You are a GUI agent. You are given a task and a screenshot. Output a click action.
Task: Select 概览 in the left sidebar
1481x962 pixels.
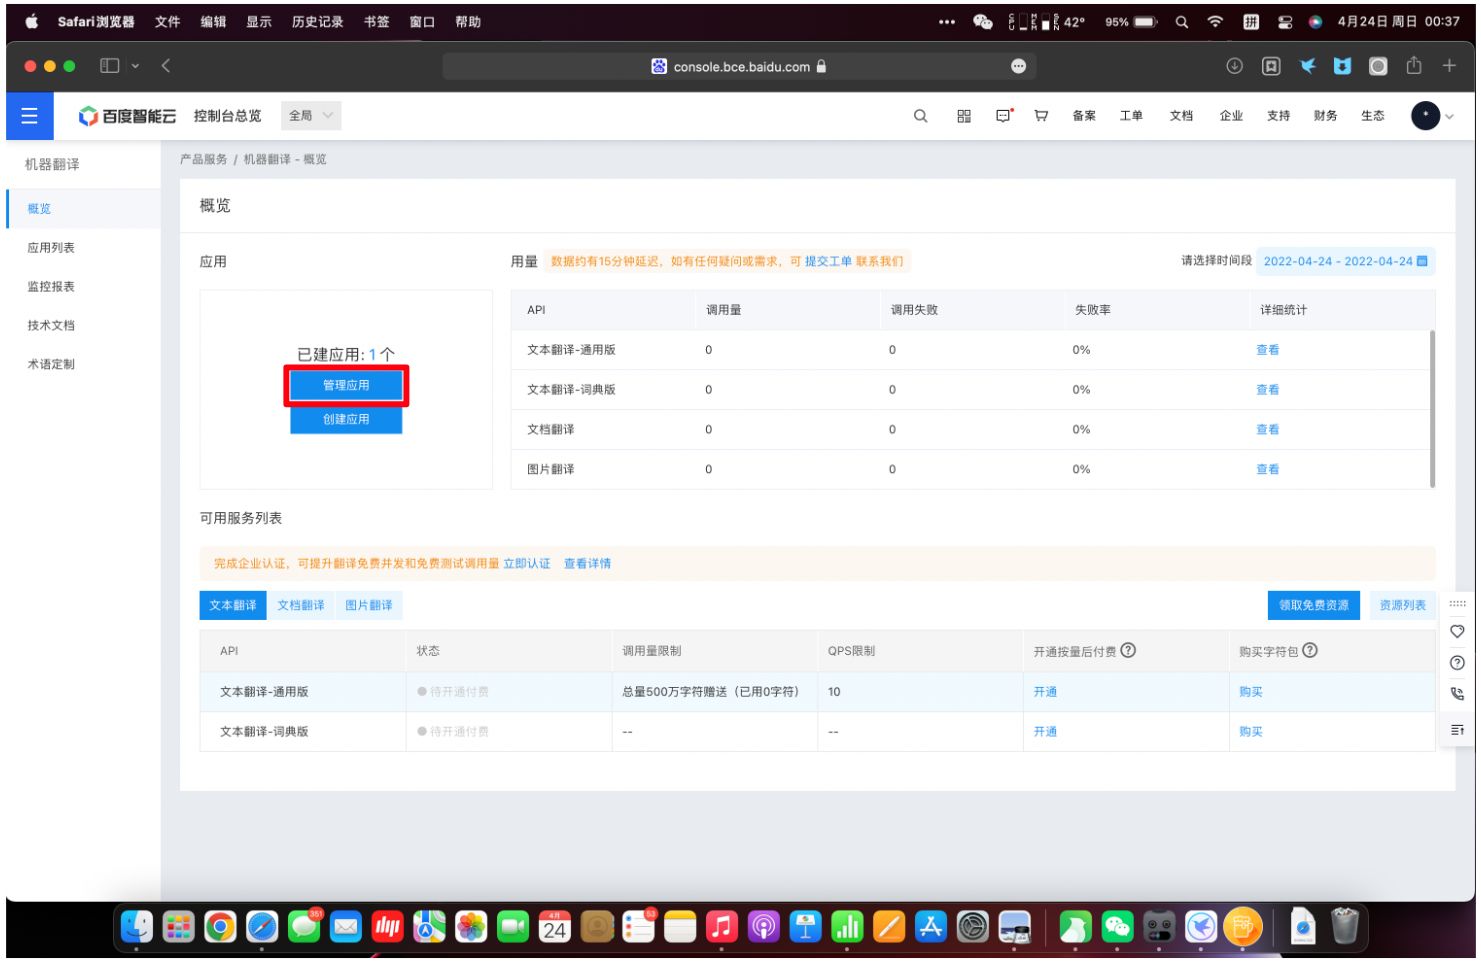pyautogui.click(x=83, y=209)
